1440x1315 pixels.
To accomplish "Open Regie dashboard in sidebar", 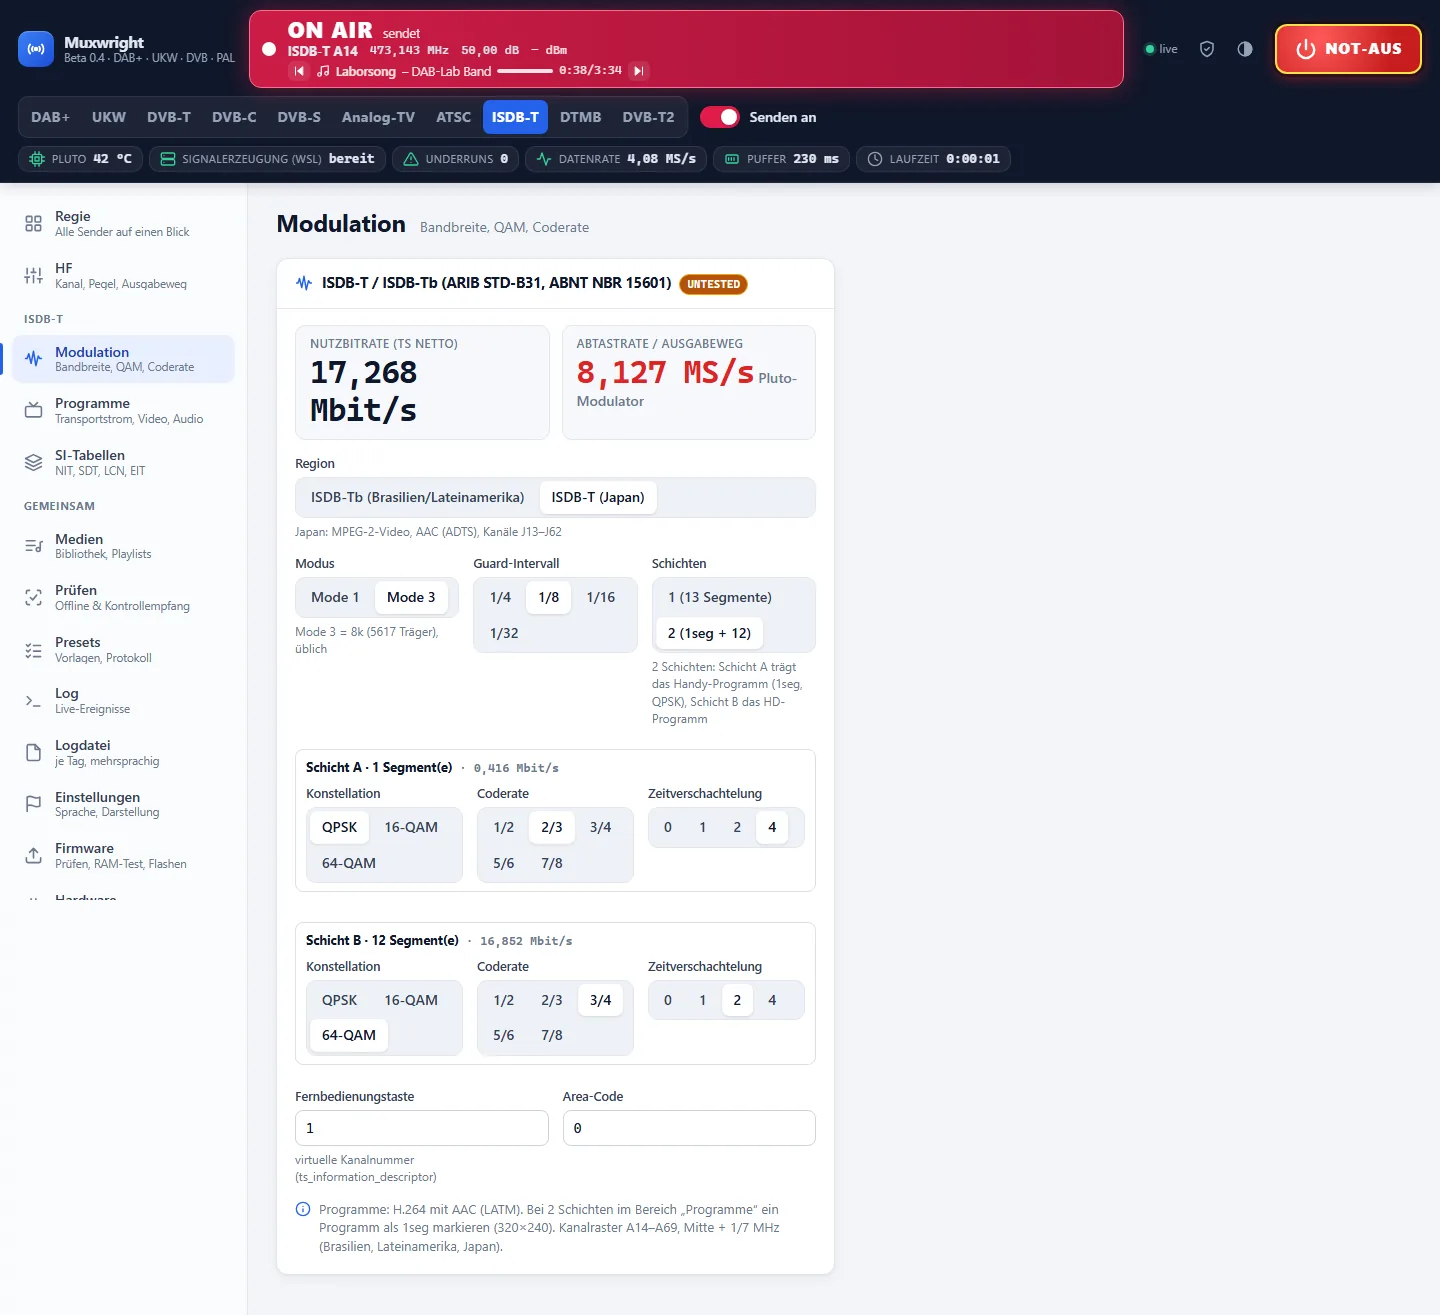I will pyautogui.click(x=123, y=224).
